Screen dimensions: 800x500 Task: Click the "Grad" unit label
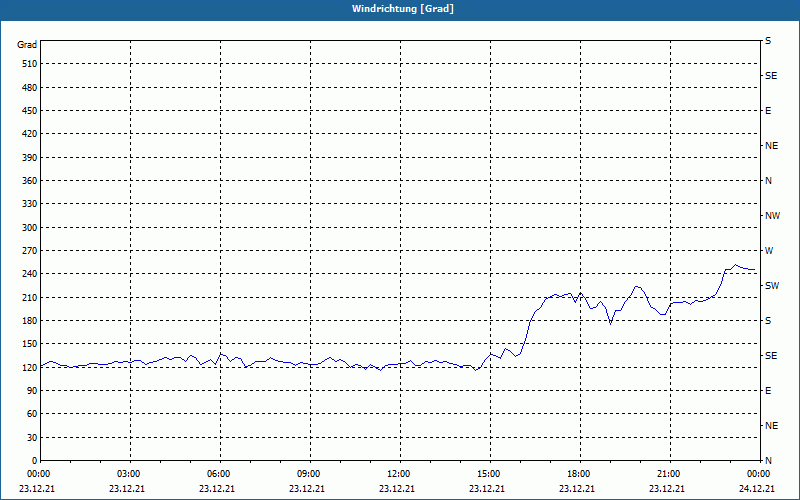[x=27, y=45]
